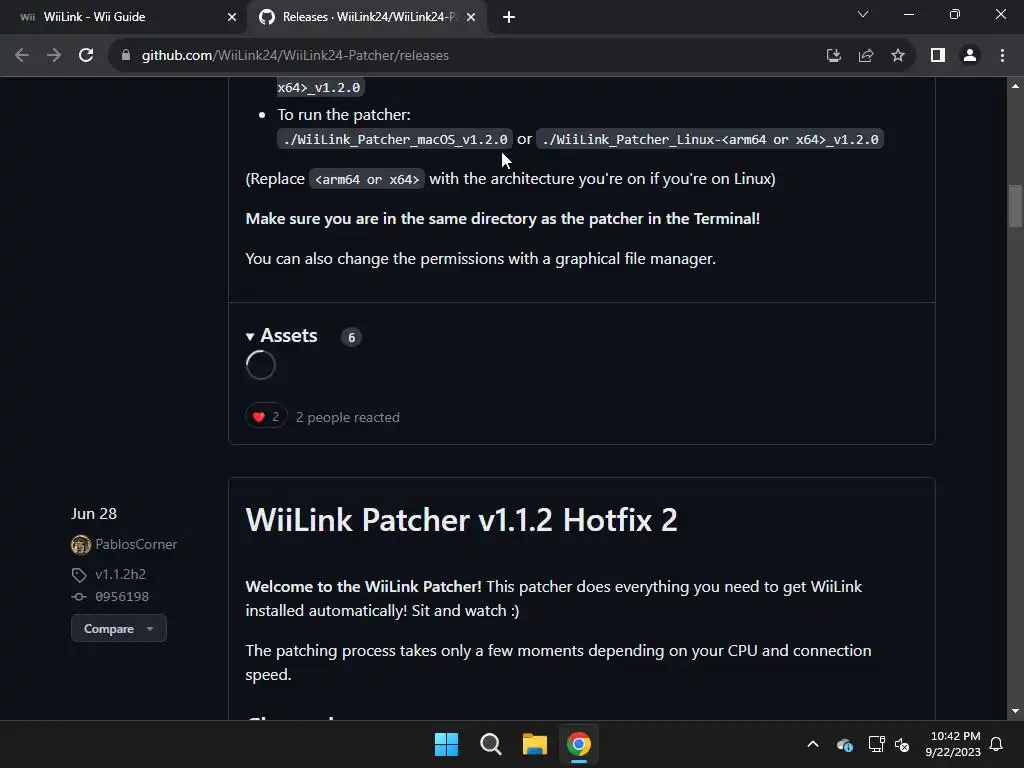This screenshot has width=1024, height=768.
Task: Click the Linux patcher command code
Action: tap(710, 139)
